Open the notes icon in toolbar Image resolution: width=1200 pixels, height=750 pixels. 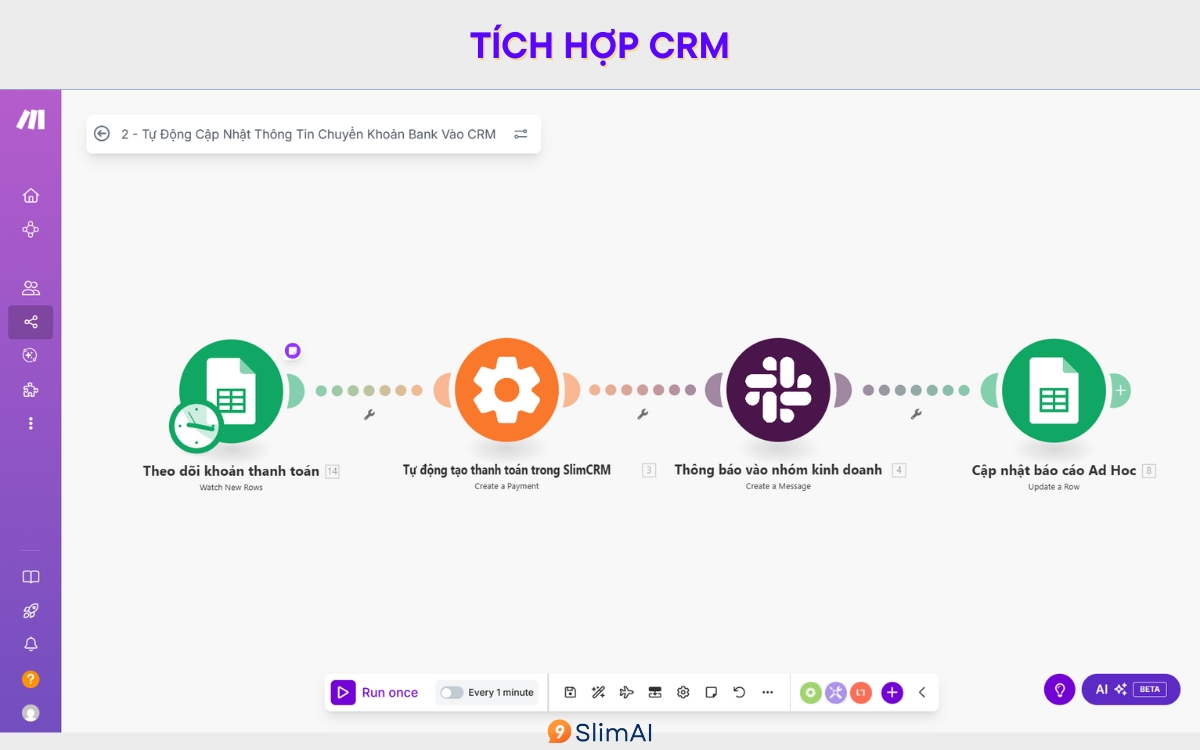coord(711,692)
